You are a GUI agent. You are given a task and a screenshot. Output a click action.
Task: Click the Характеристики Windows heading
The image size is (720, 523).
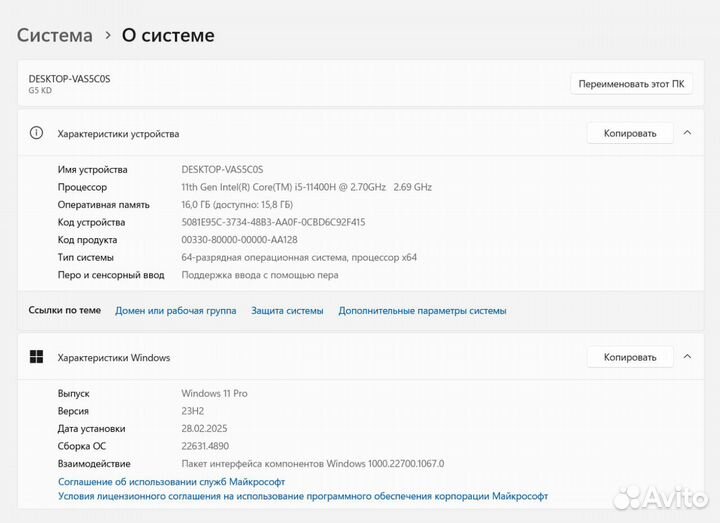pos(114,358)
